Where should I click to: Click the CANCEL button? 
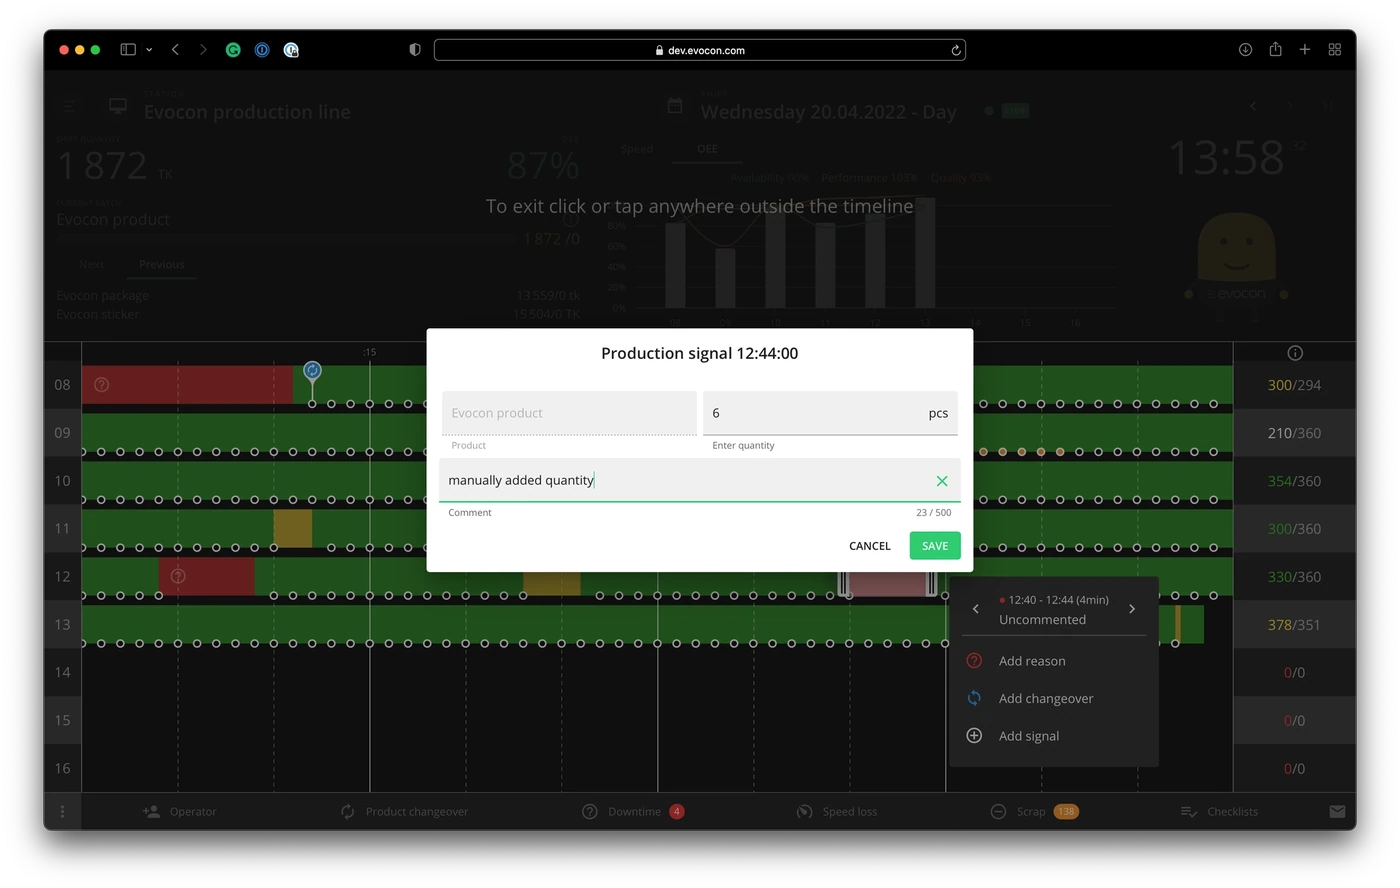tap(870, 546)
